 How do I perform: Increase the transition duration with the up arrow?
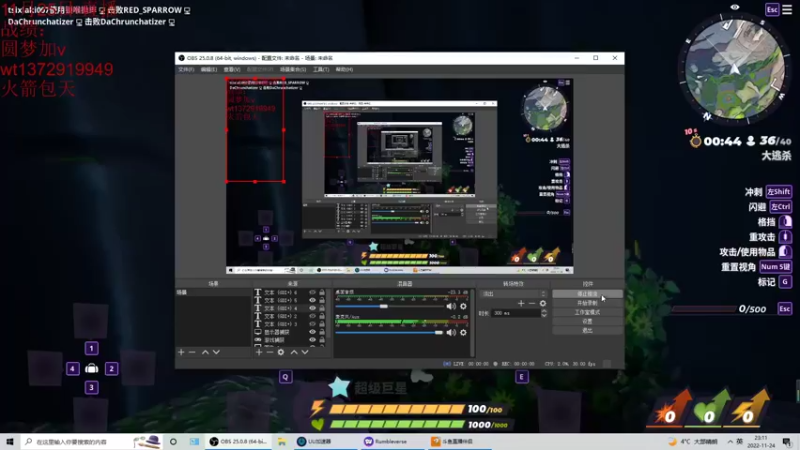(x=544, y=311)
